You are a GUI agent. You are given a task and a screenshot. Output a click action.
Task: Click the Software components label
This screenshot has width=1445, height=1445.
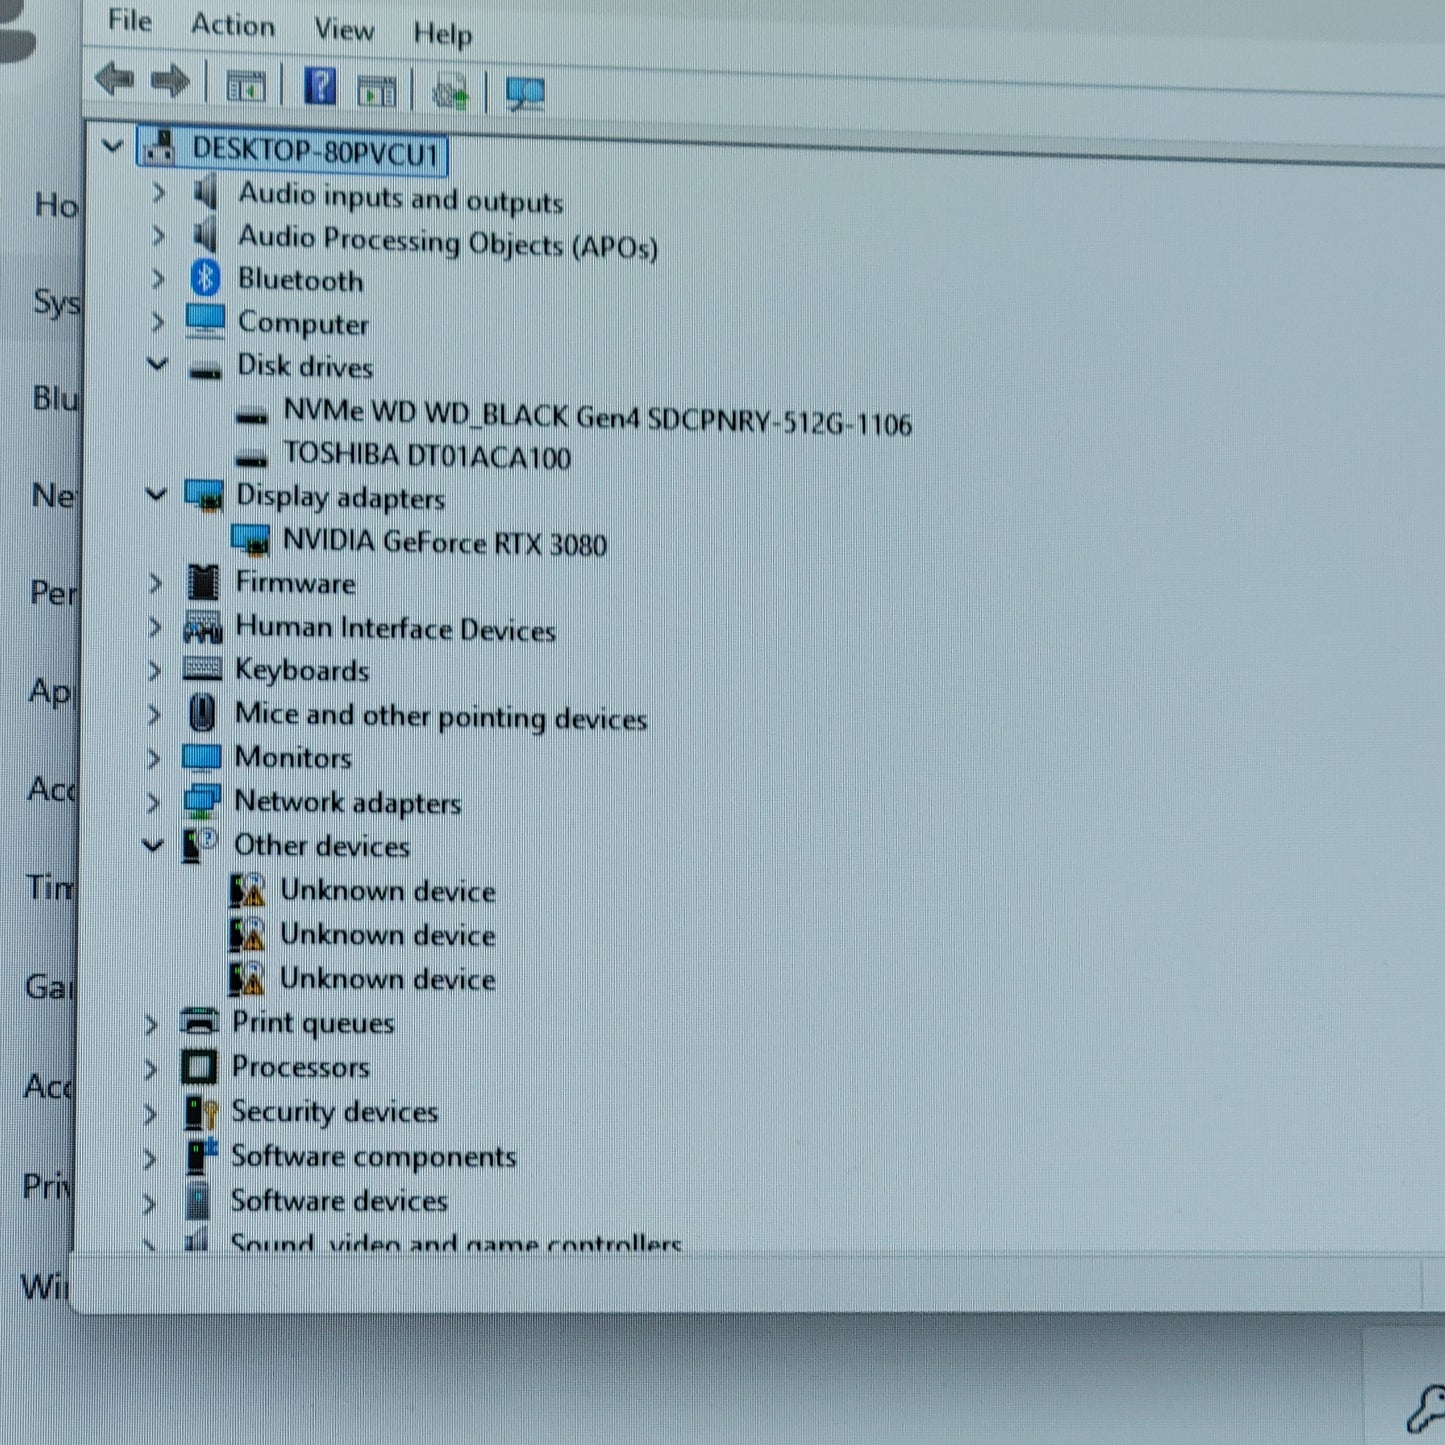coord(373,1157)
